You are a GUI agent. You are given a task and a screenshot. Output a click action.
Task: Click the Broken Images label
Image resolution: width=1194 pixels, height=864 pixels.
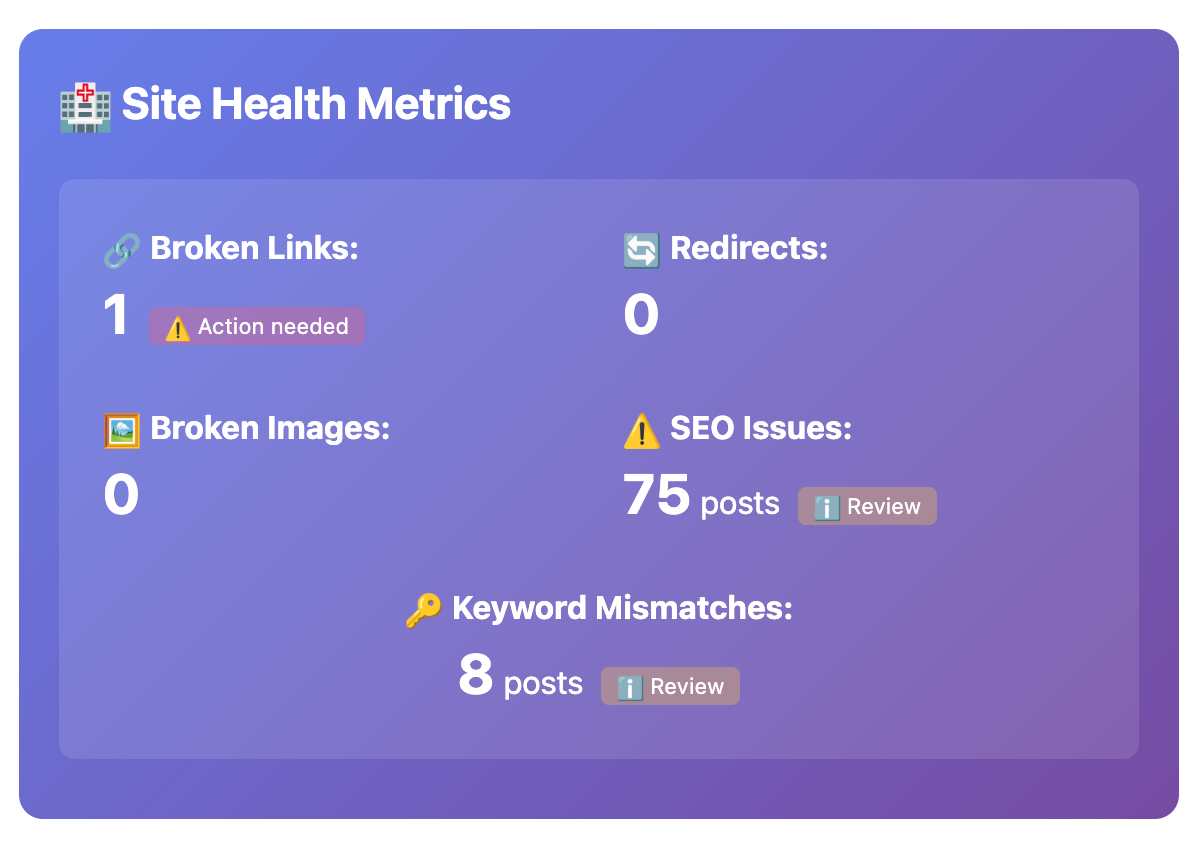pos(270,428)
